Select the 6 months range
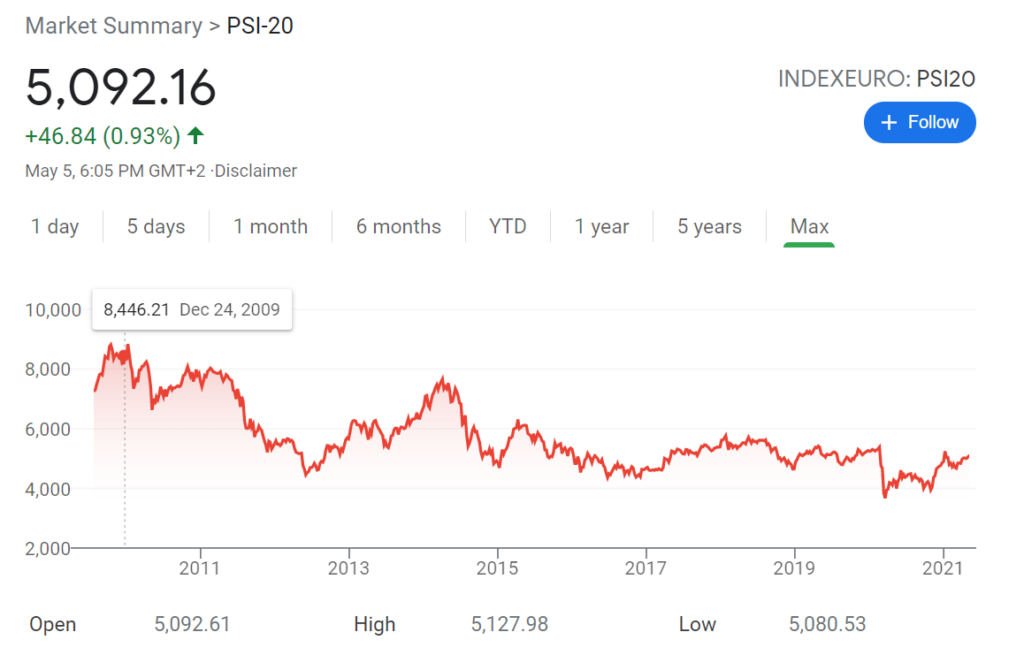Image resolution: width=1024 pixels, height=655 pixels. coord(398,226)
